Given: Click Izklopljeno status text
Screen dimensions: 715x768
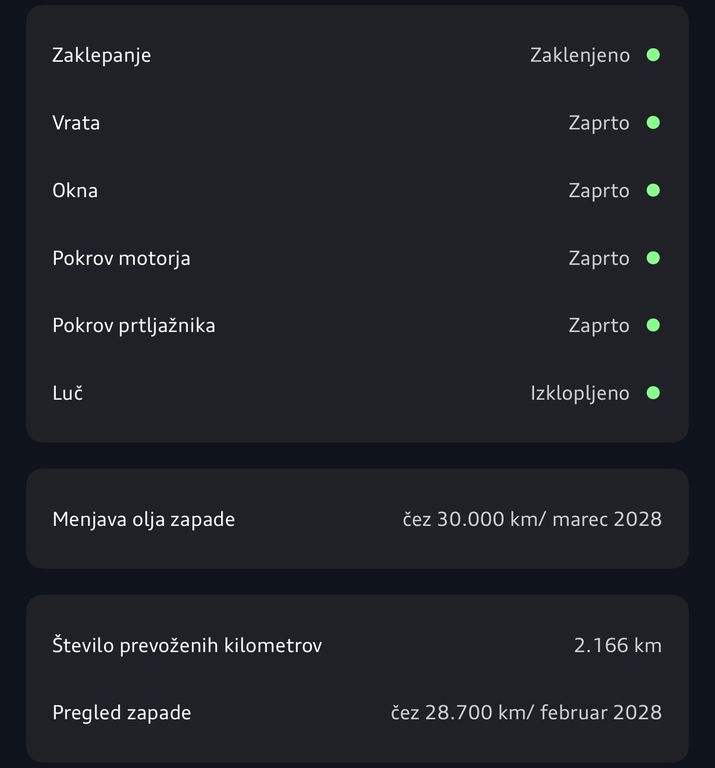Looking at the screenshot, I should tap(580, 393).
